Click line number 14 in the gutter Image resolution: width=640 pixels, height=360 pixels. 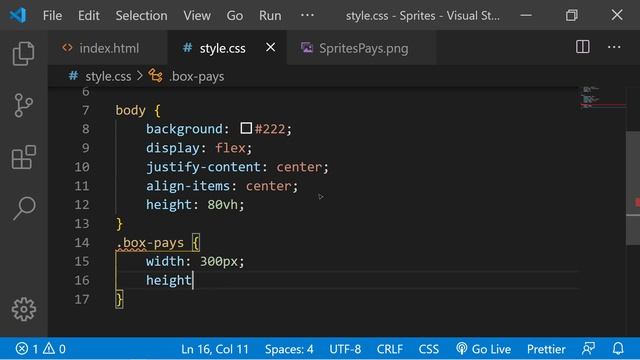point(82,242)
